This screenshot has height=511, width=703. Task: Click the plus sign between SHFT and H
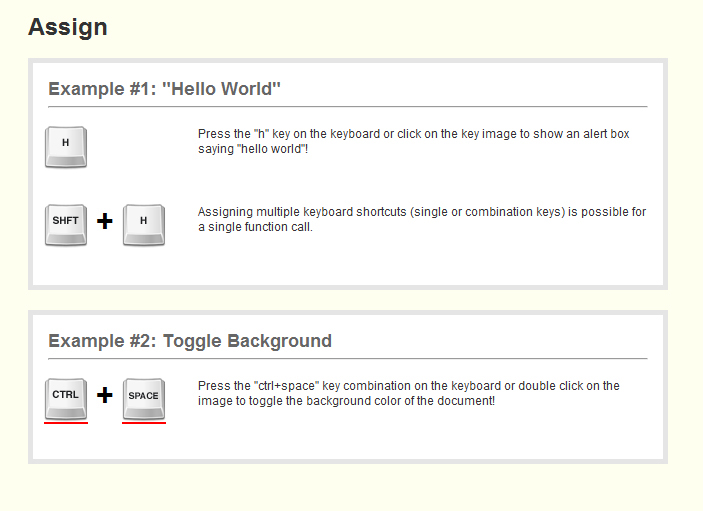click(104, 222)
